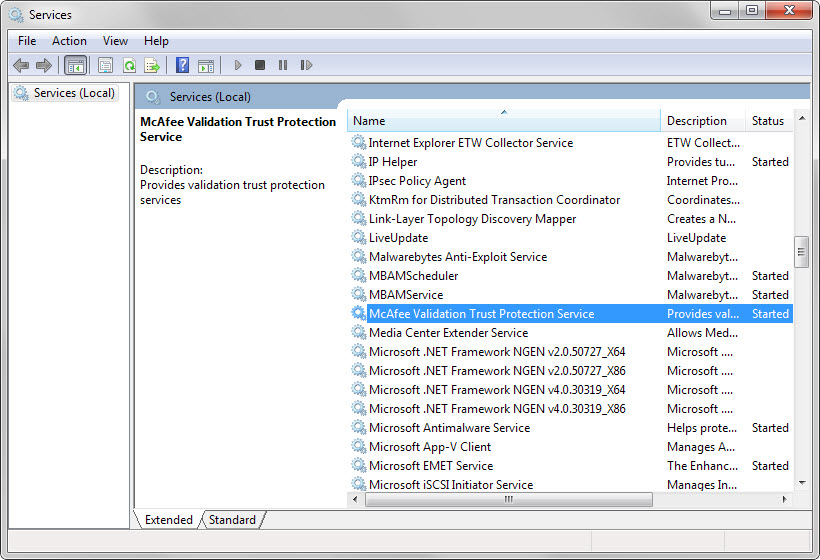Image resolution: width=820 pixels, height=560 pixels.
Task: Click gear icon beside Media Center Extender Service
Action: coord(359,332)
